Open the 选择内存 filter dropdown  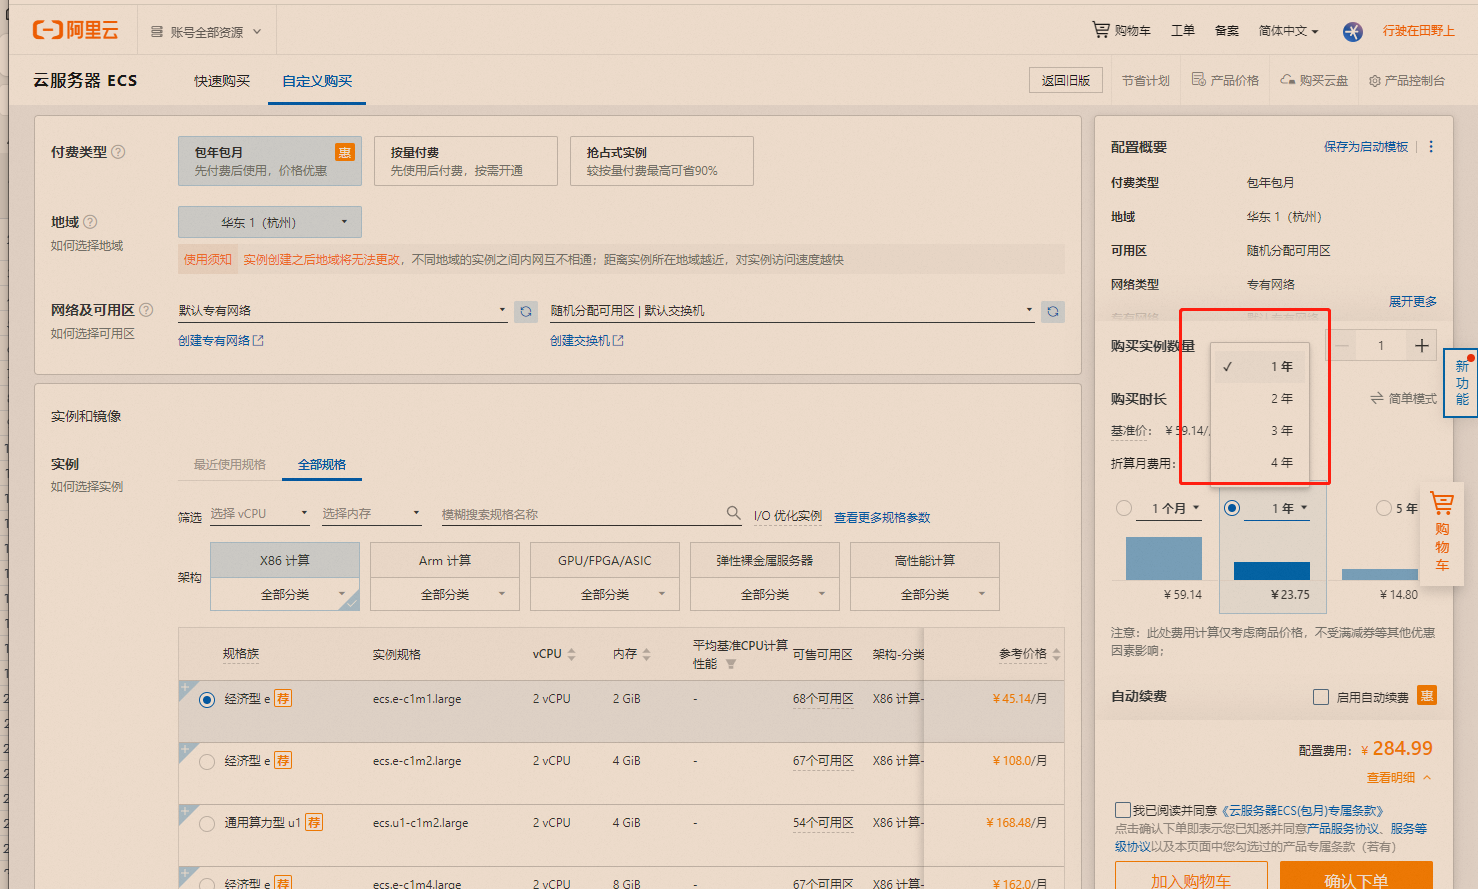[x=372, y=513]
